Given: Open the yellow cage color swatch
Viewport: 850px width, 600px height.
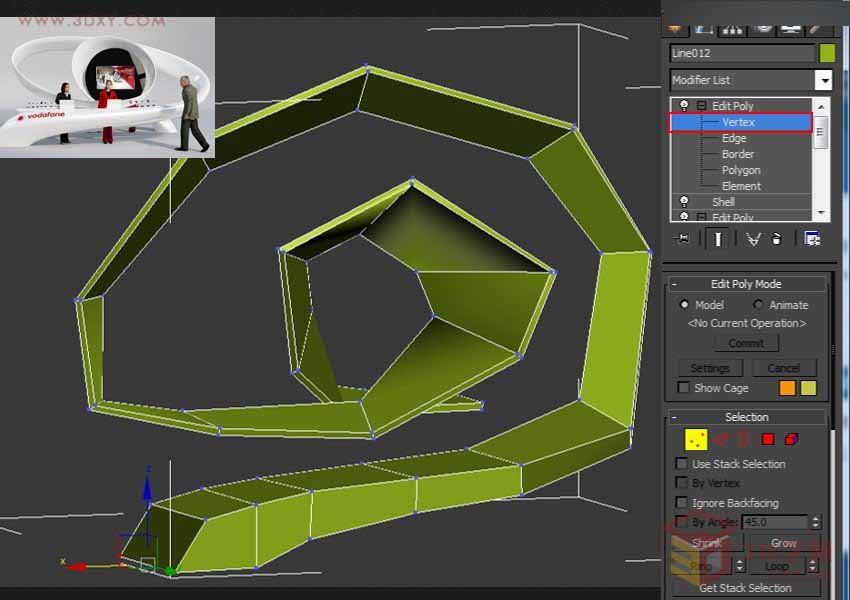Looking at the screenshot, I should click(808, 388).
